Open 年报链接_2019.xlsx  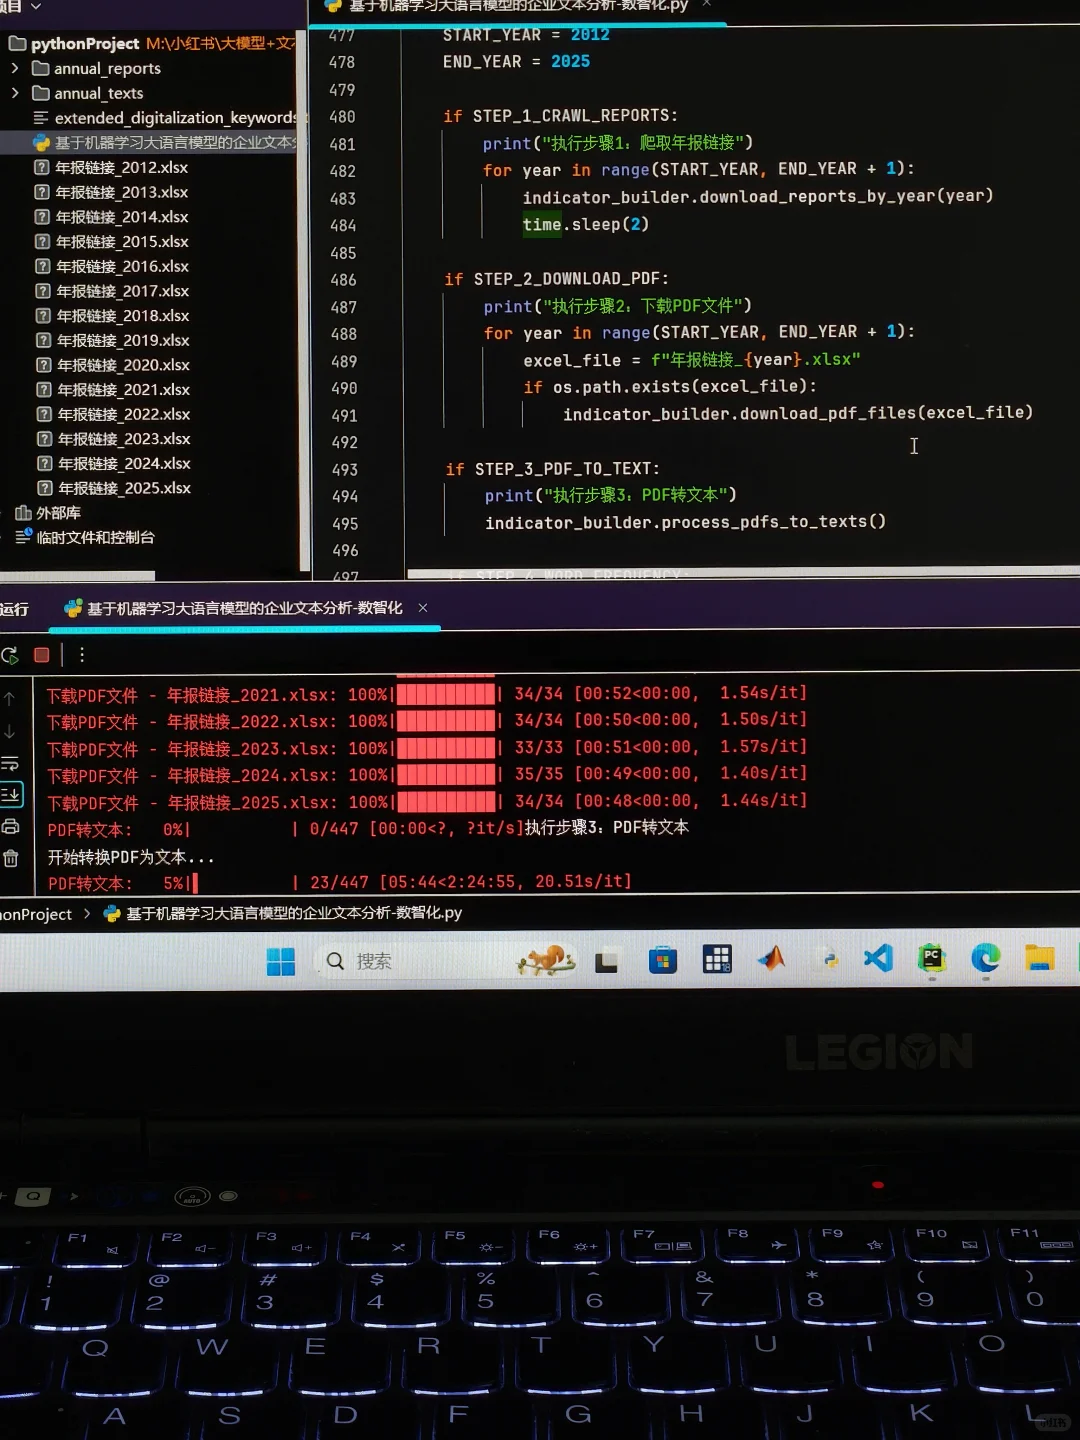(112, 340)
